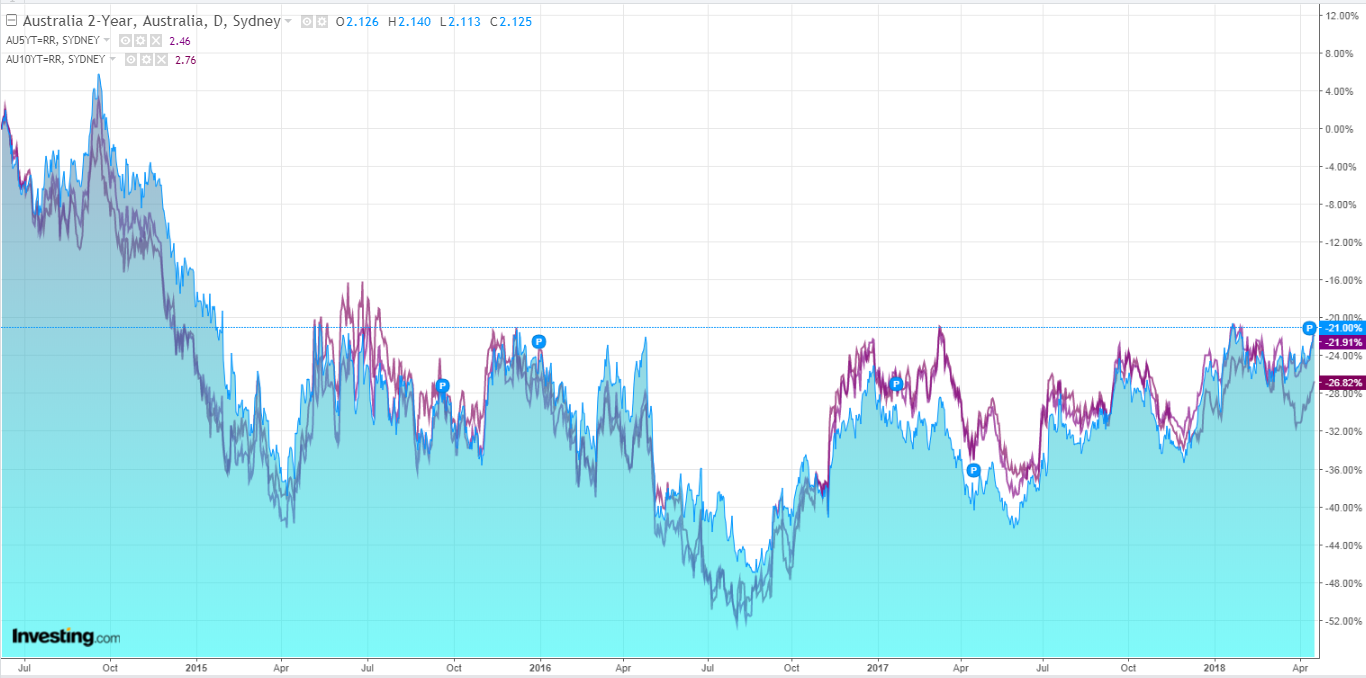This screenshot has height=678, width=1366.
Task: Click the P marker near Apr 2017
Action: pos(972,469)
